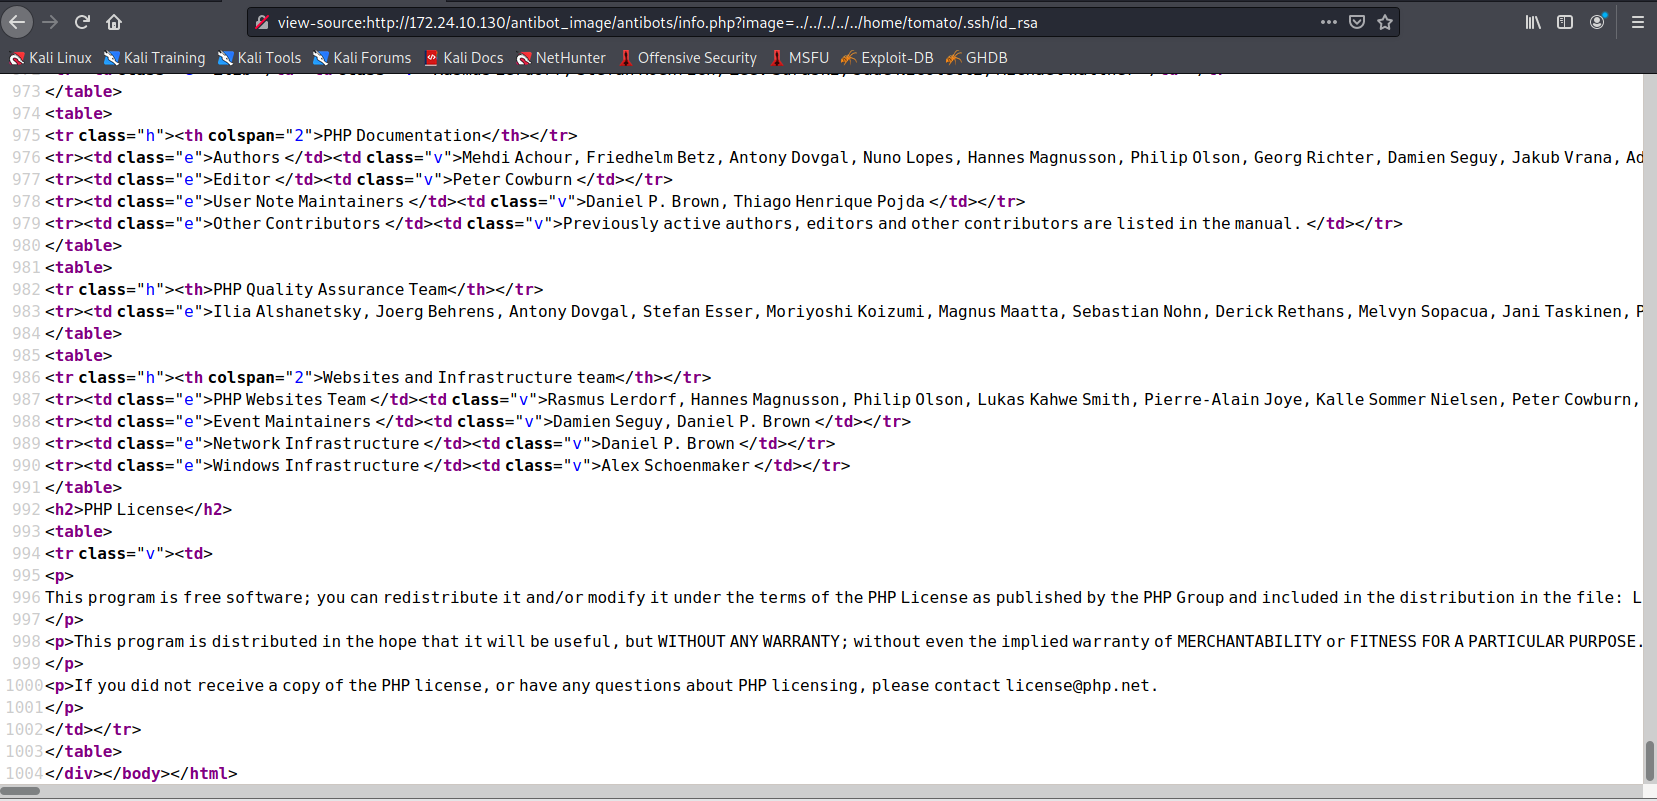Viewport: 1657px width, 801px height.
Task: Open the Exploit-DB bookmark
Action: [x=887, y=58]
